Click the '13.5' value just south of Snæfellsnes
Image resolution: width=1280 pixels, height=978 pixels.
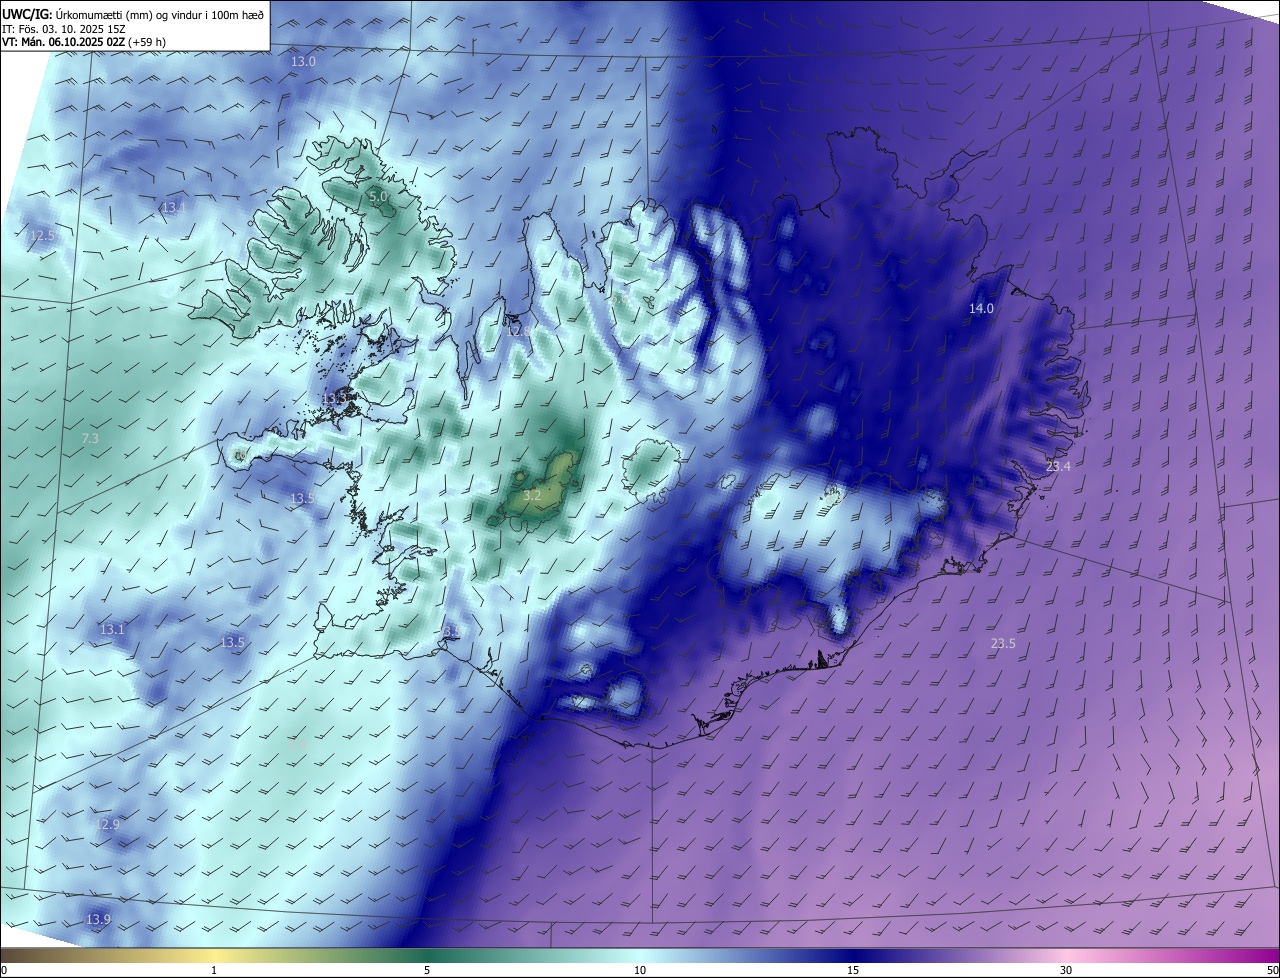pos(302,498)
